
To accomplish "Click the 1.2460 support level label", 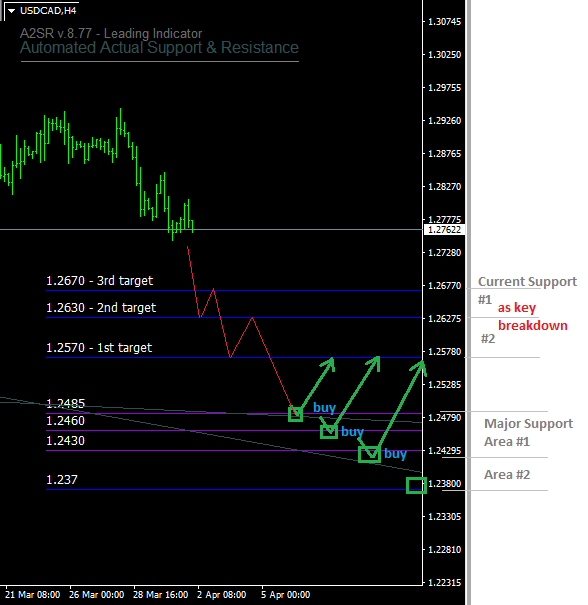I will point(66,421).
